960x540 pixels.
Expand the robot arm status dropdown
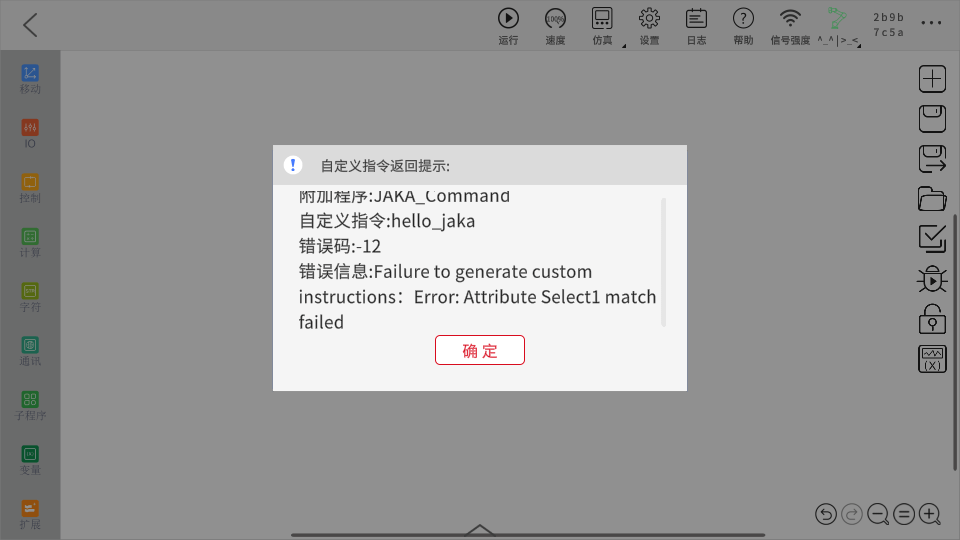(x=838, y=26)
